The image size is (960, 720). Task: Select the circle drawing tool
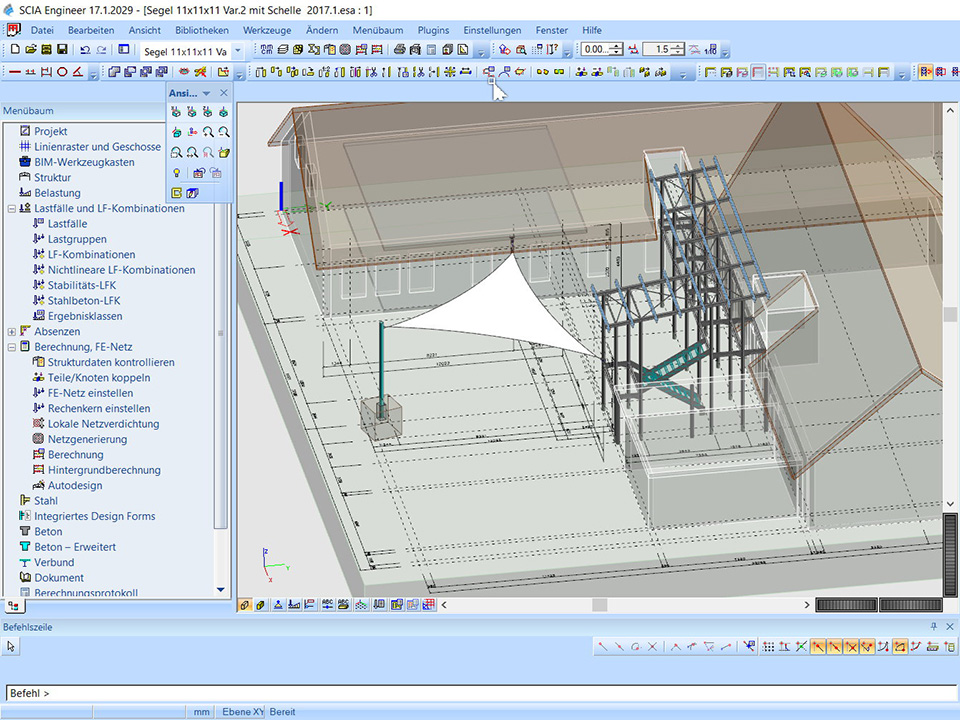point(62,72)
